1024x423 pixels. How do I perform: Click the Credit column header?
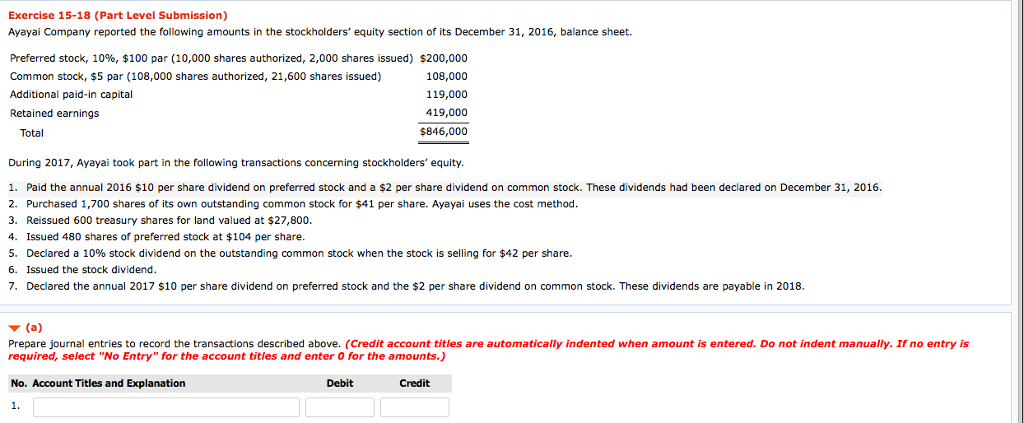[x=414, y=383]
